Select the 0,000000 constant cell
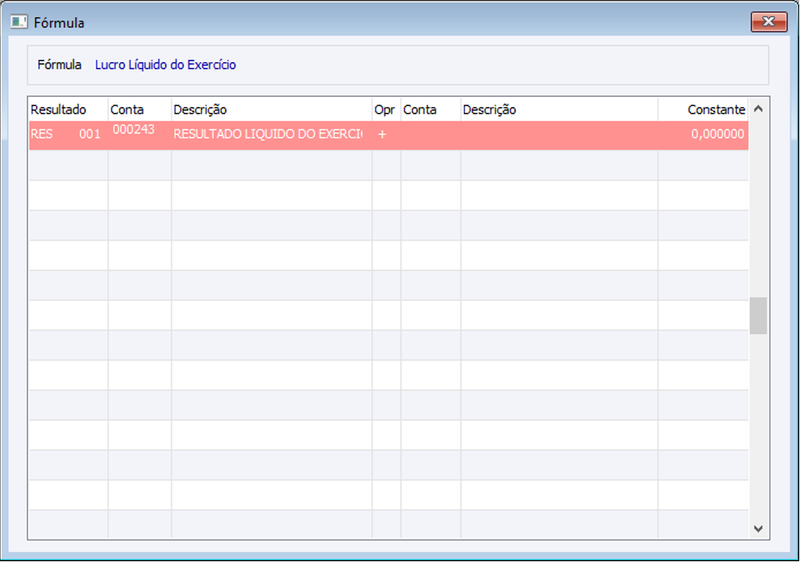Viewport: 800px width, 562px height. coord(703,135)
